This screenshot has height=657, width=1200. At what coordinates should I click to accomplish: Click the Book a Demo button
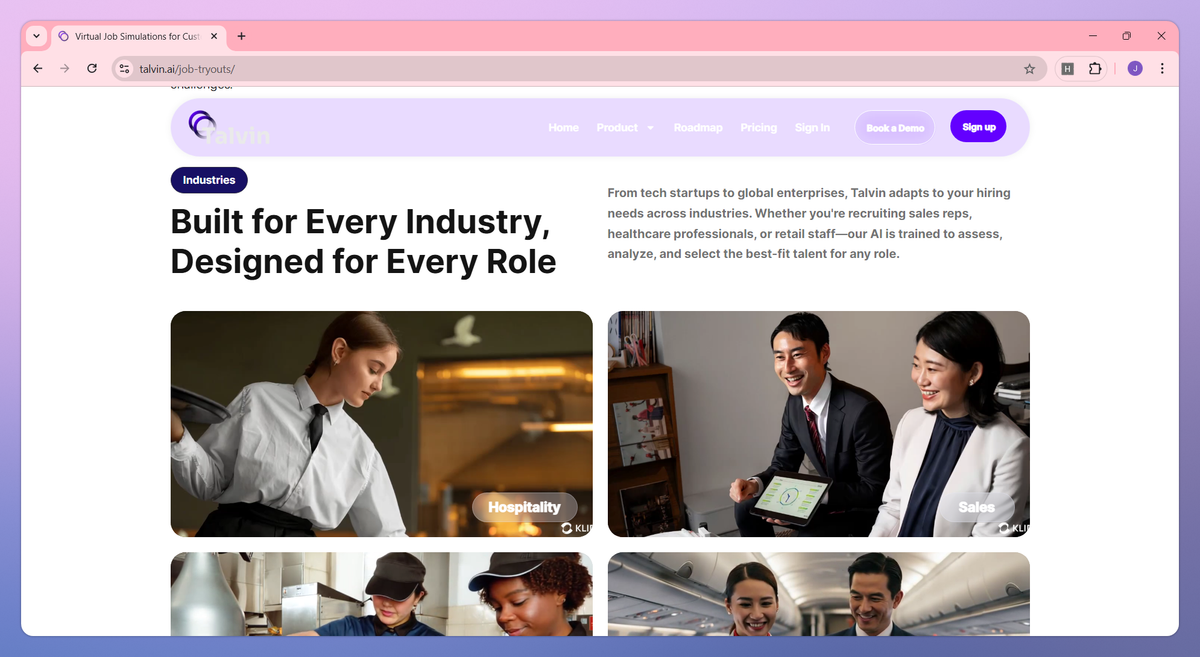(895, 128)
